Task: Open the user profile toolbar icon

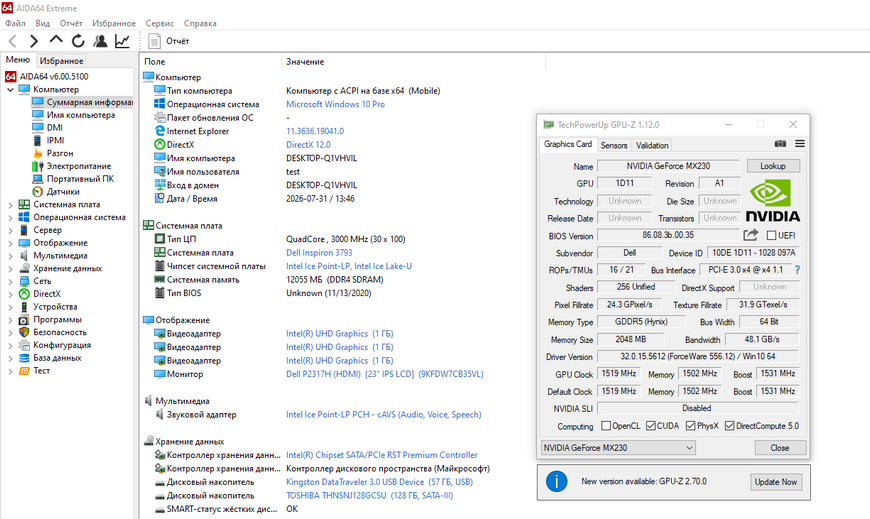Action: pos(100,41)
